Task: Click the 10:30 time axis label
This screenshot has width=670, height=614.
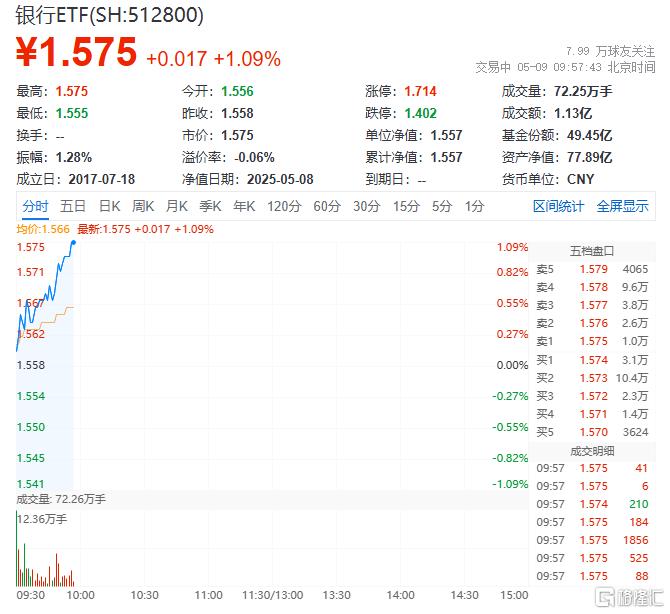Action: point(144,595)
